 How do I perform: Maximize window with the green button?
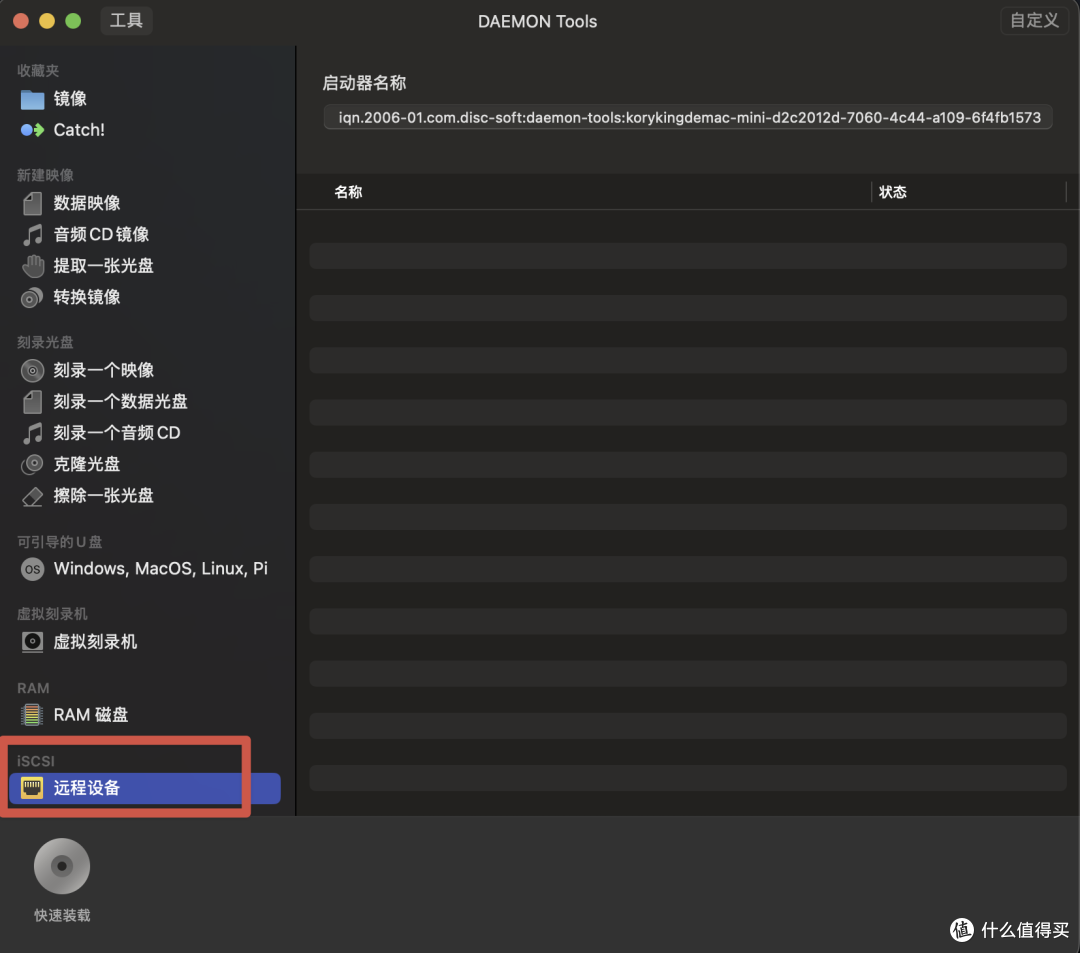tap(73, 21)
